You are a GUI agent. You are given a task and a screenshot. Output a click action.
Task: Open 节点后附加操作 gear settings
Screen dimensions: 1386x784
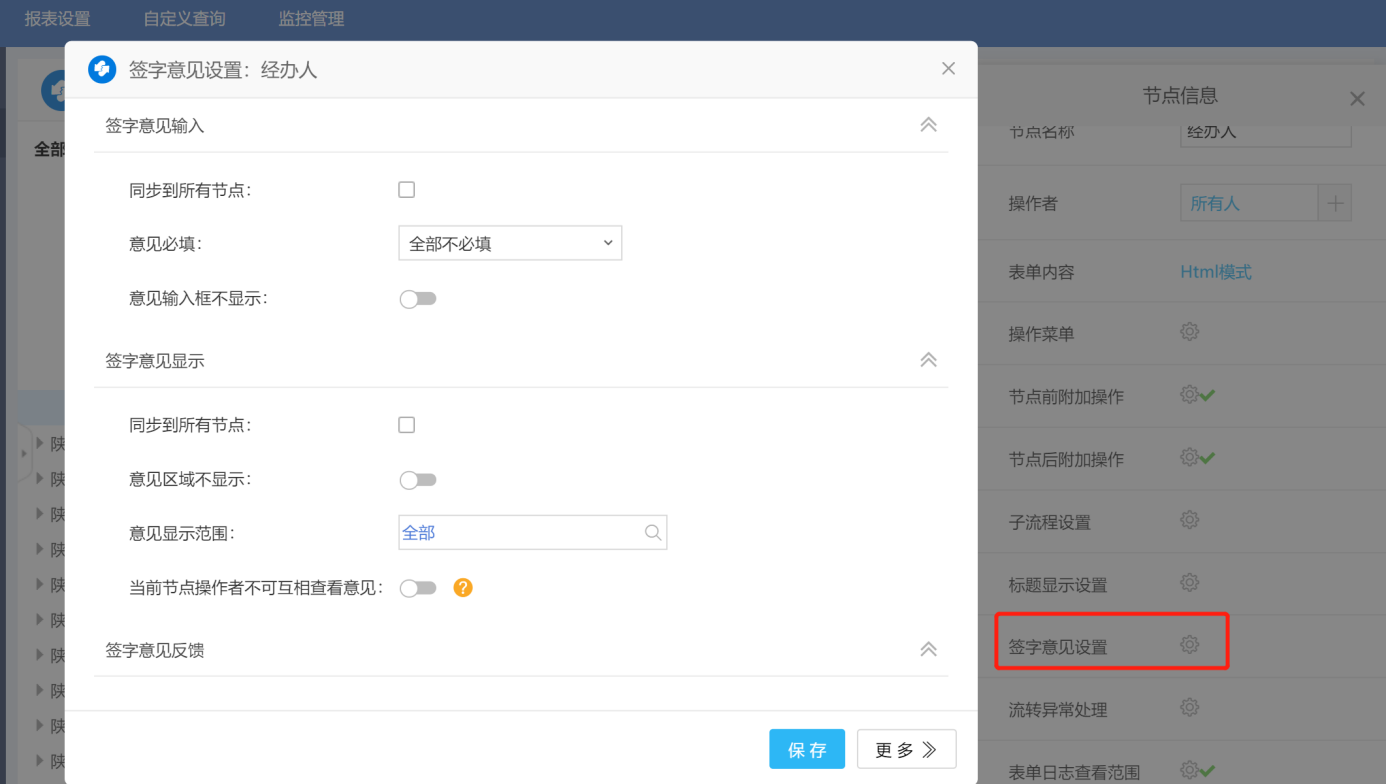(1189, 458)
